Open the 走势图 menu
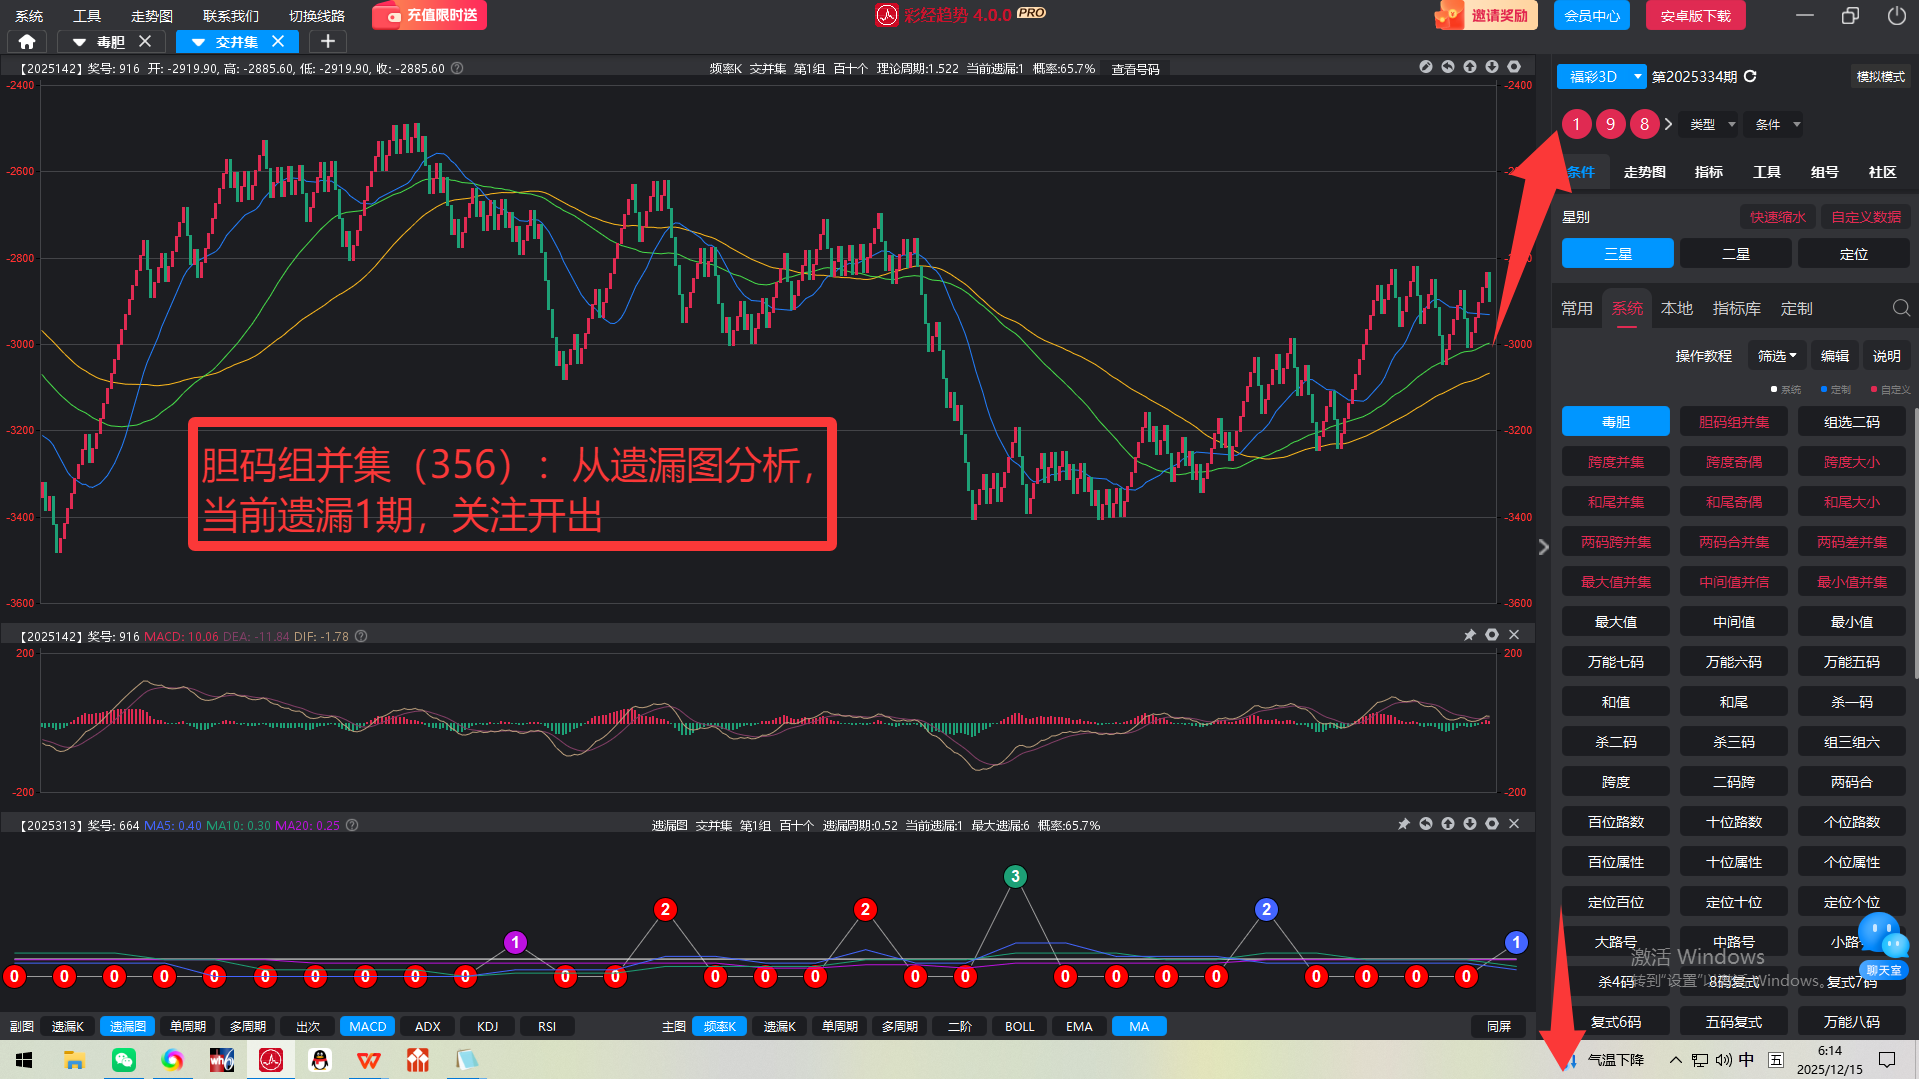The height and width of the screenshot is (1079, 1919). click(152, 16)
